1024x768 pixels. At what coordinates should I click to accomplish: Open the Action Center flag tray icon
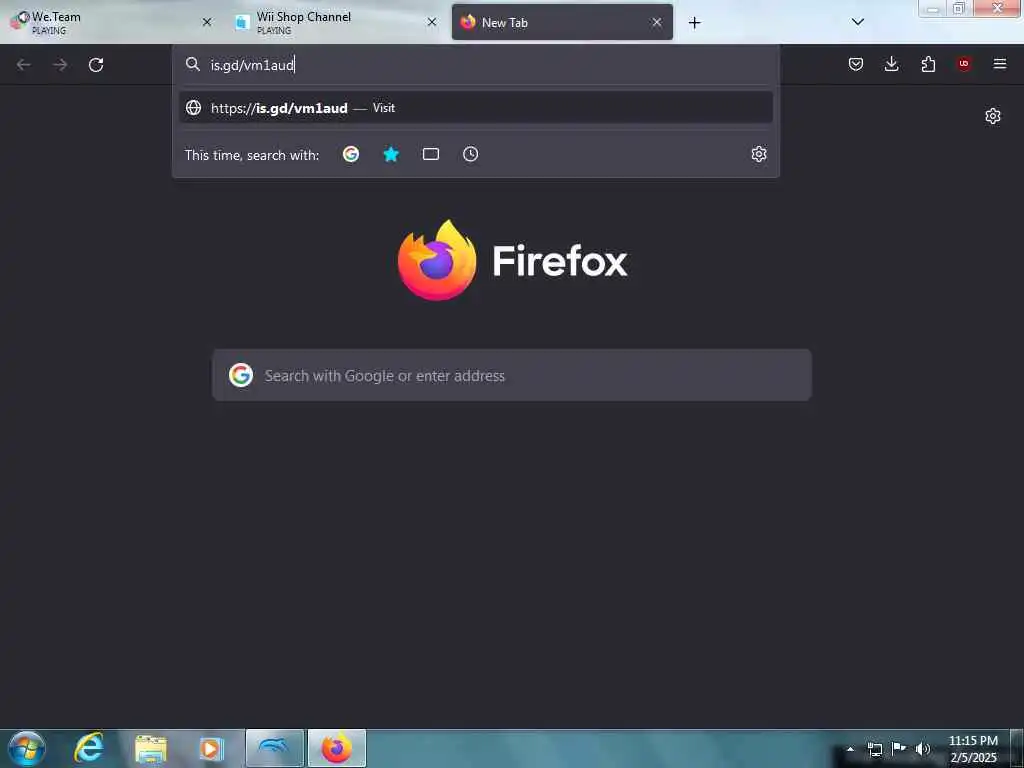click(899, 749)
